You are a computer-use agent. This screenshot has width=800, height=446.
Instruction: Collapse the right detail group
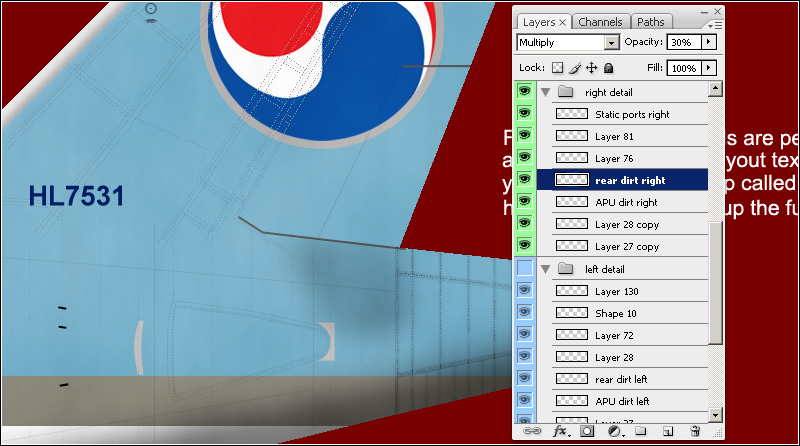[x=546, y=91]
